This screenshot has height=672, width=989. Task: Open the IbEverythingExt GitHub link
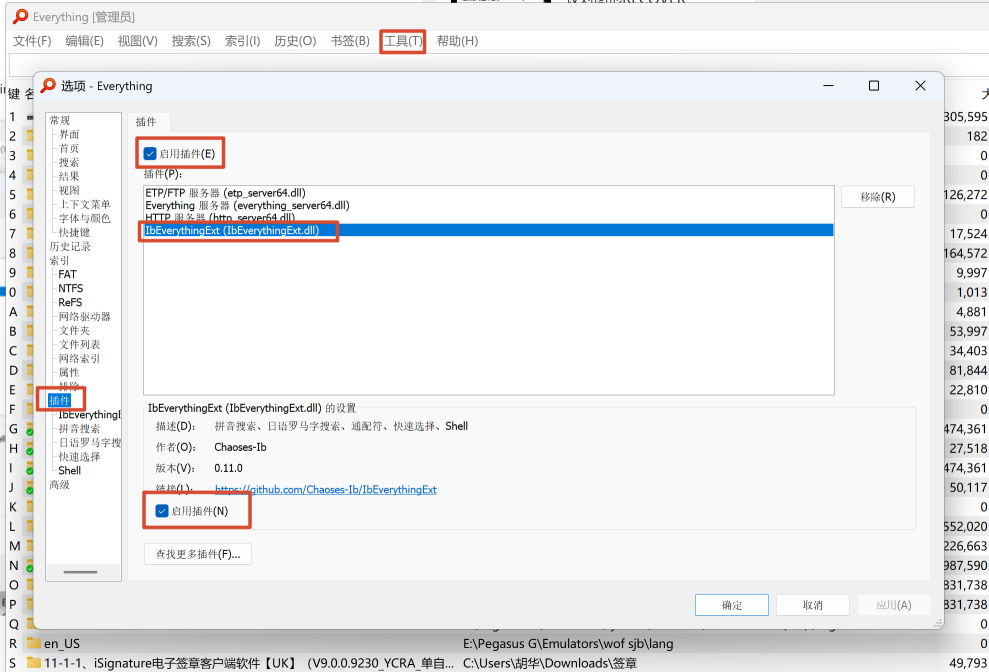click(x=325, y=490)
